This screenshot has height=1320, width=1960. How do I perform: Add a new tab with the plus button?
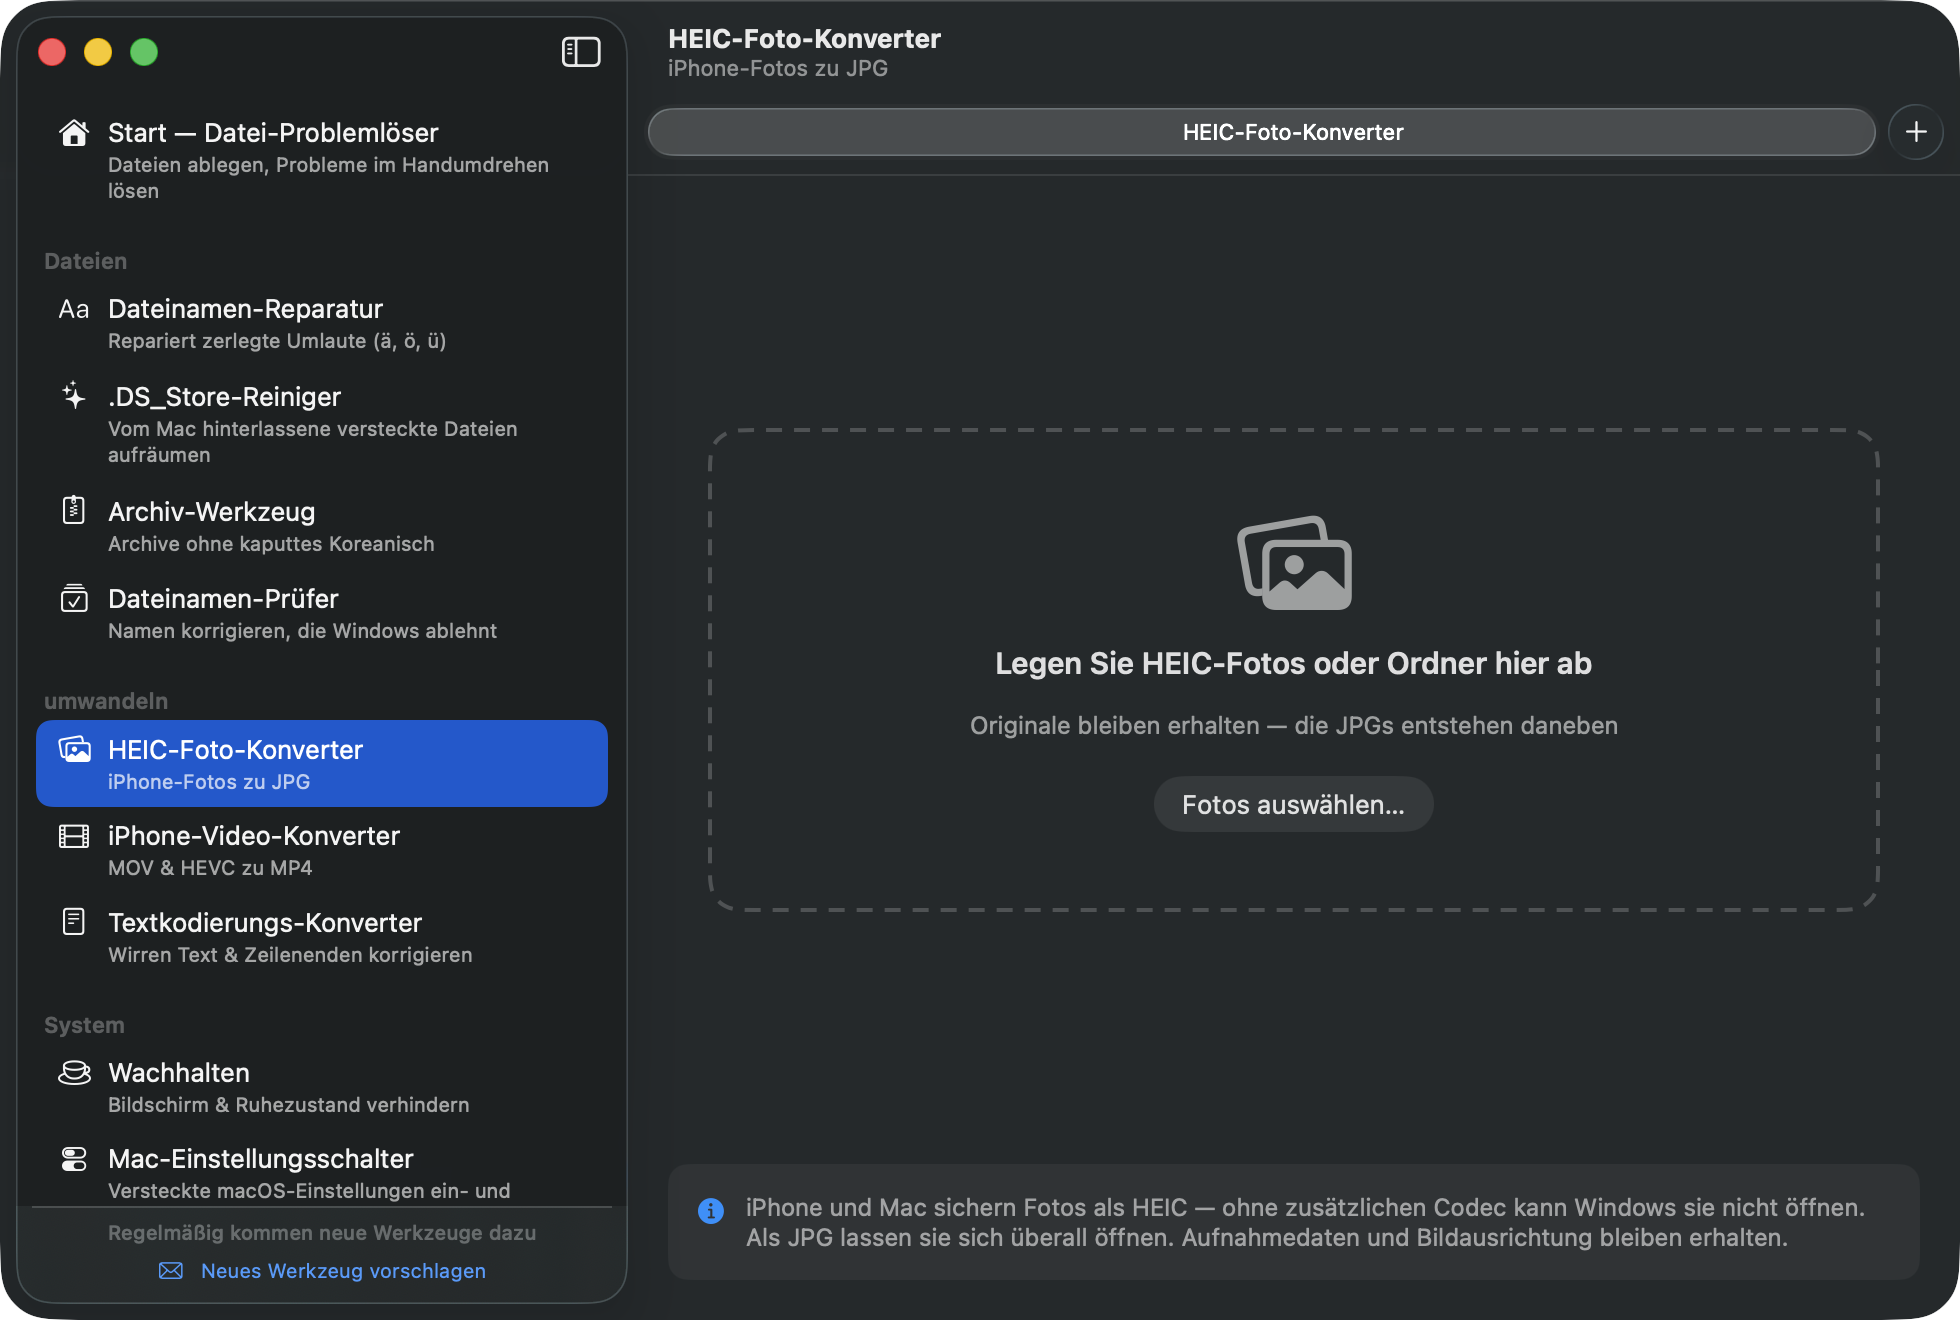[x=1916, y=132]
